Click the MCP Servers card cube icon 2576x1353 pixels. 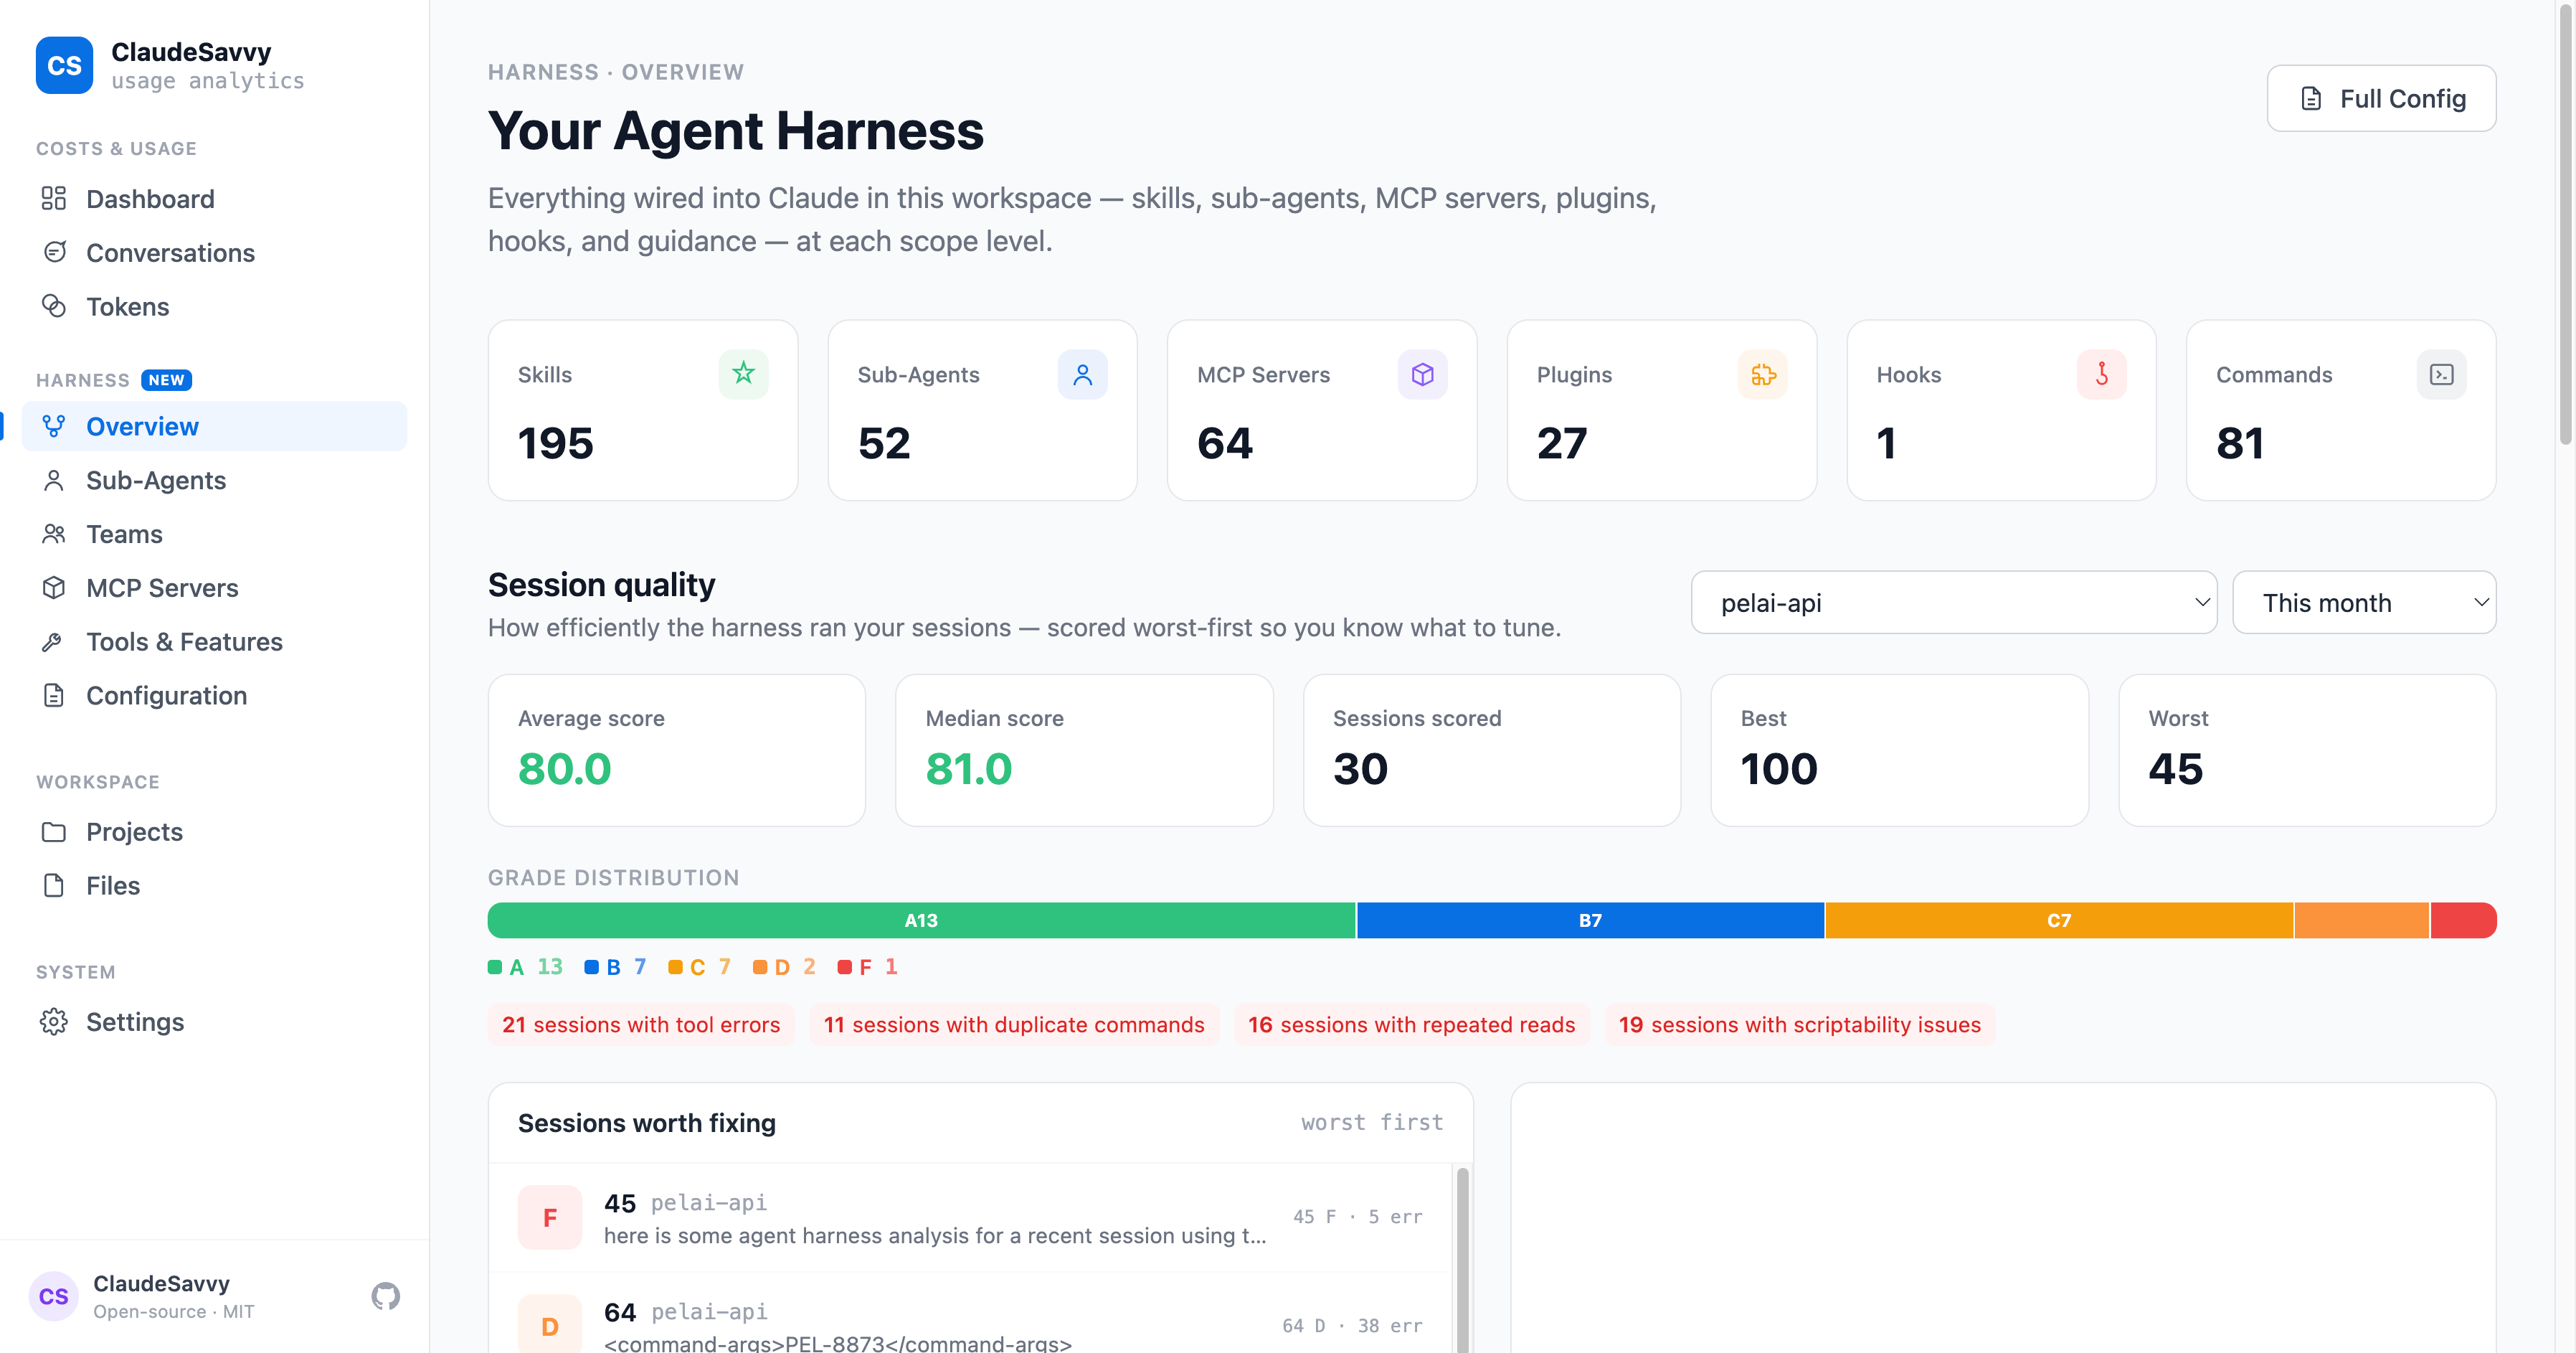click(x=1422, y=374)
